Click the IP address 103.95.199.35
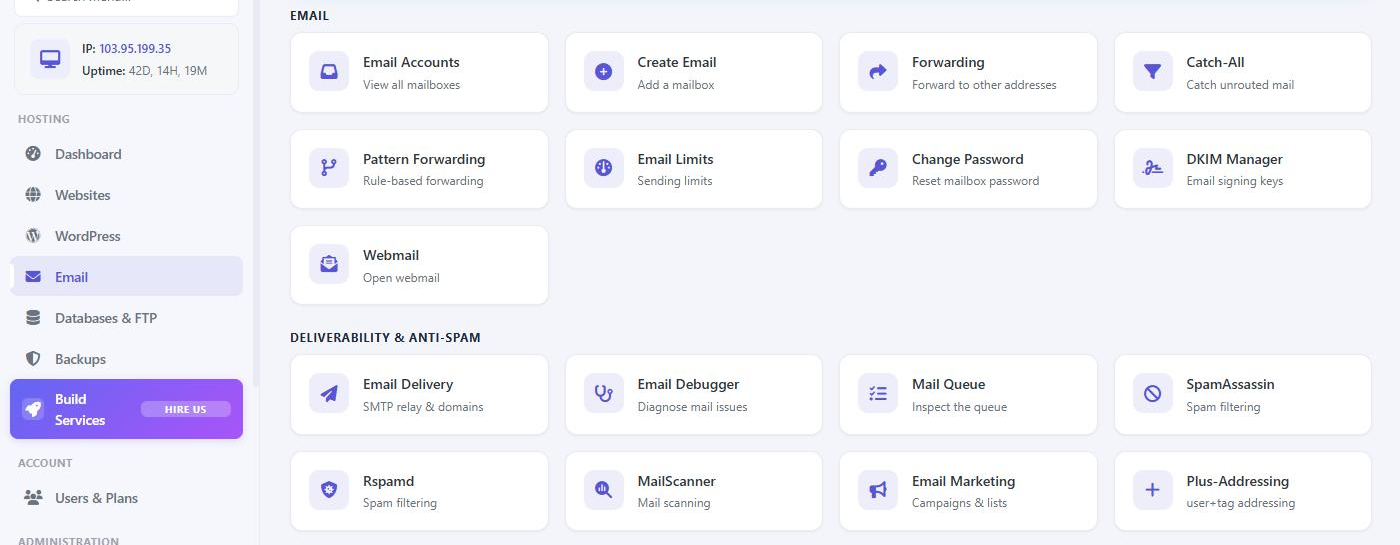 135,48
